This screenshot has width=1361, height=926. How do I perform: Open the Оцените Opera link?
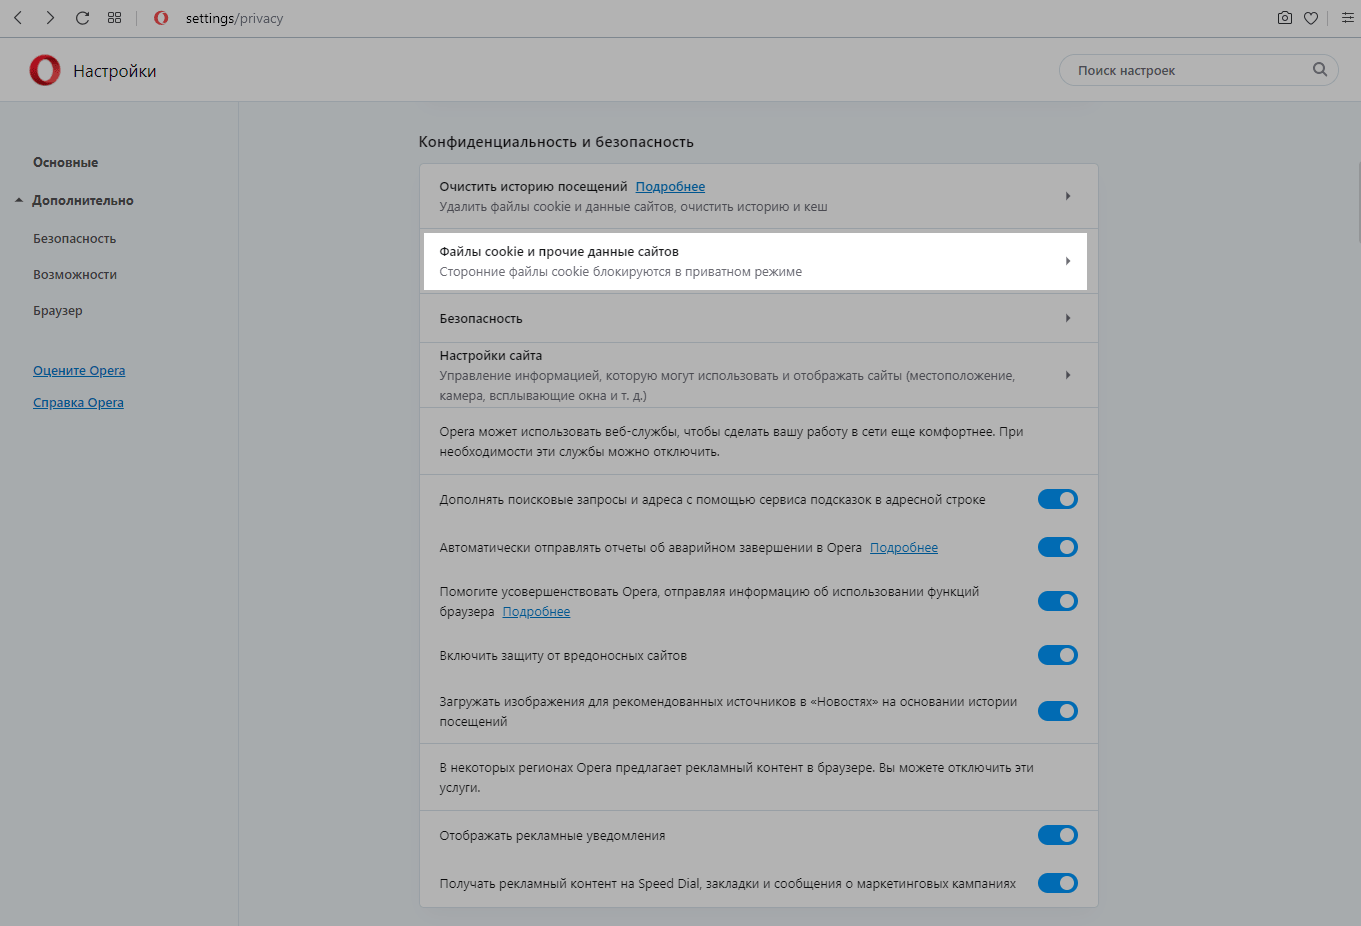[x=79, y=371]
